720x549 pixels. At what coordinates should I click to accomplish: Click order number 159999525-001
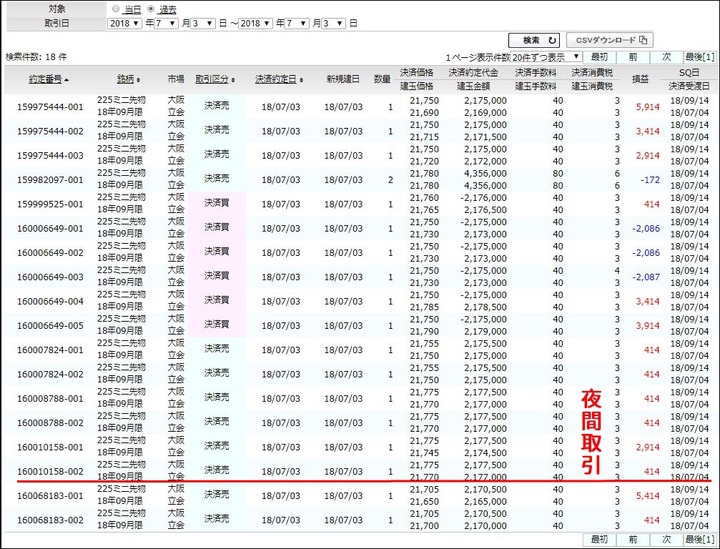(x=51, y=204)
